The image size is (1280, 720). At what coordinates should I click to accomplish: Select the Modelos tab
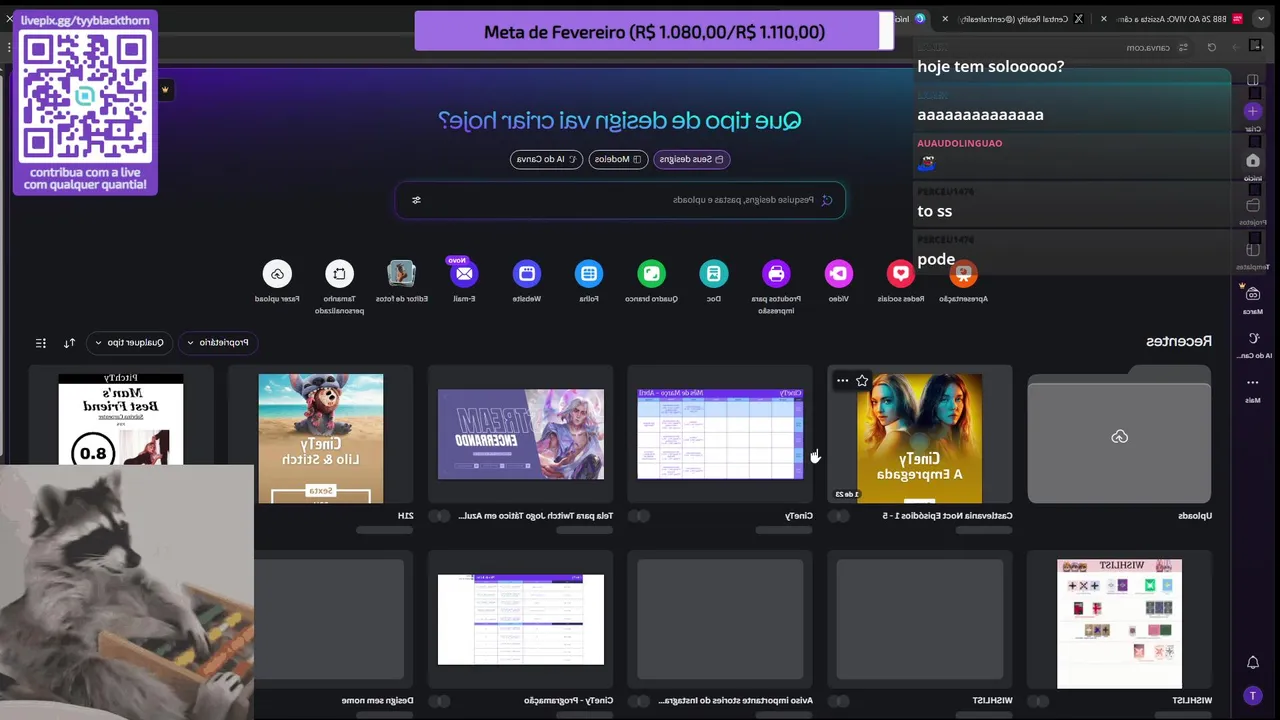pos(618,159)
